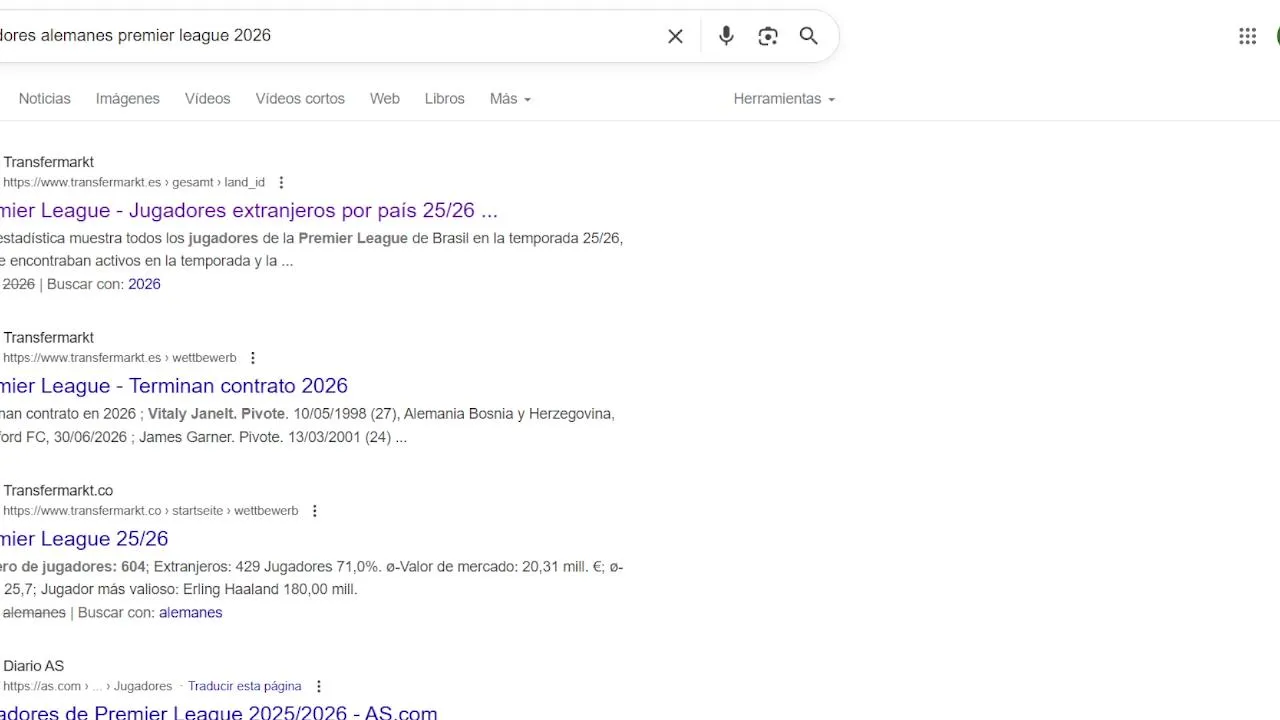Click the transfermarkt.es gesamt land_id URL
This screenshot has width=1280, height=720.
(134, 182)
